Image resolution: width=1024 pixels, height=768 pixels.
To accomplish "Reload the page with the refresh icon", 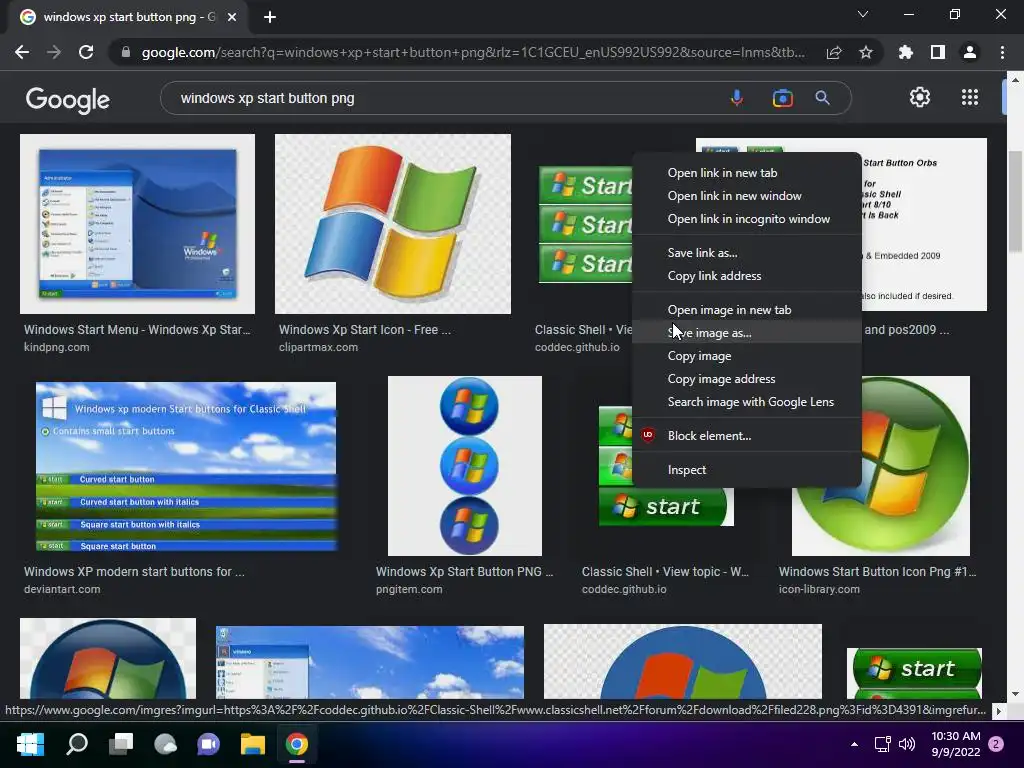I will (x=86, y=52).
